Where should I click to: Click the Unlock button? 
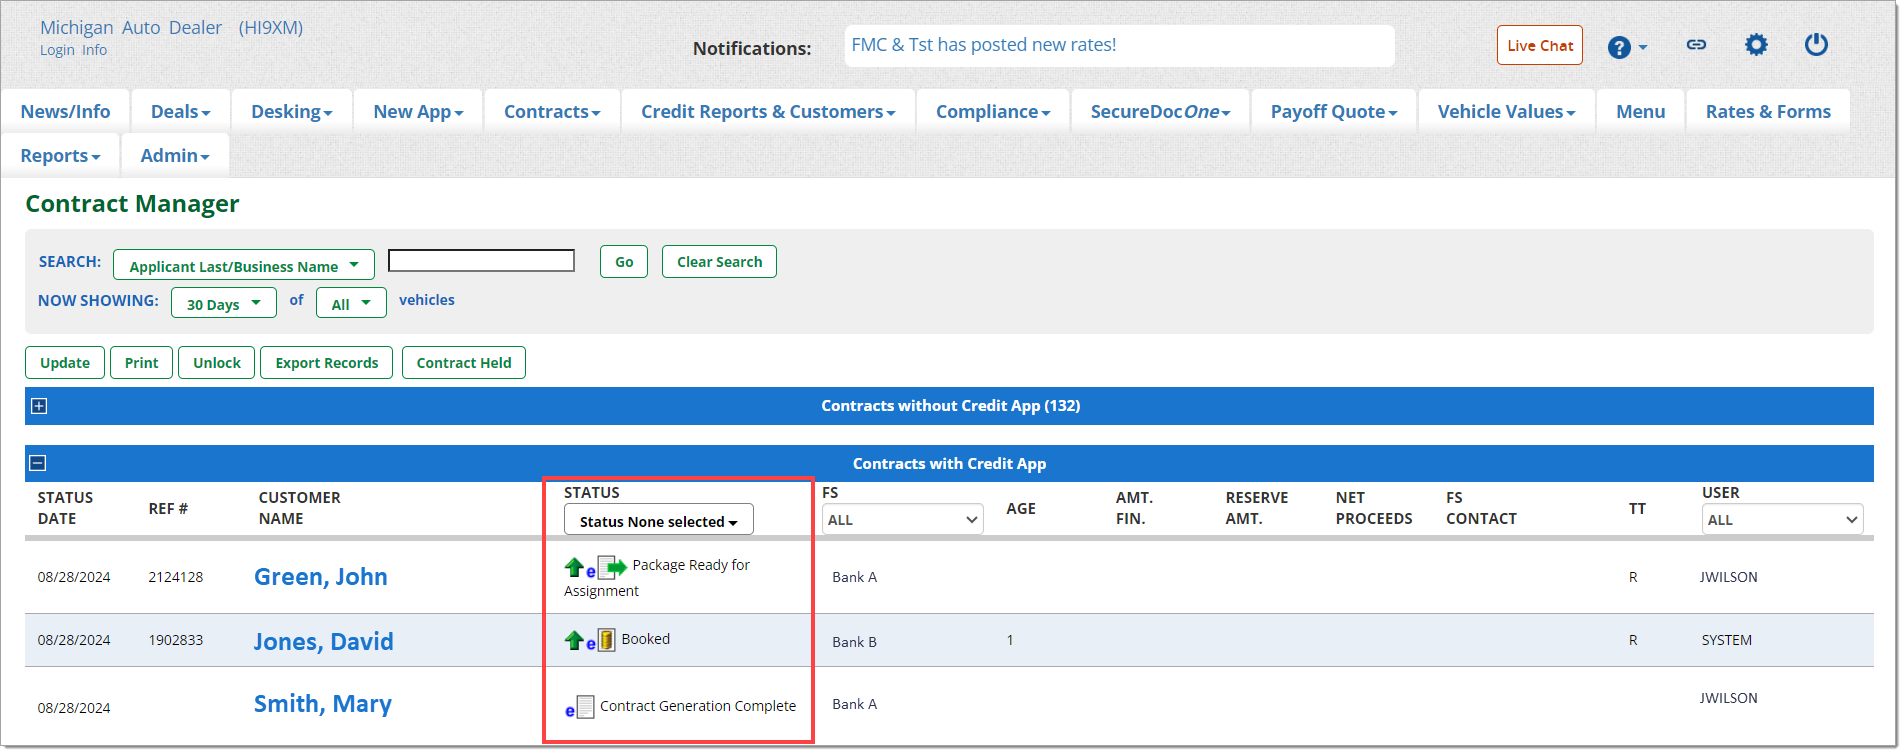tap(217, 363)
